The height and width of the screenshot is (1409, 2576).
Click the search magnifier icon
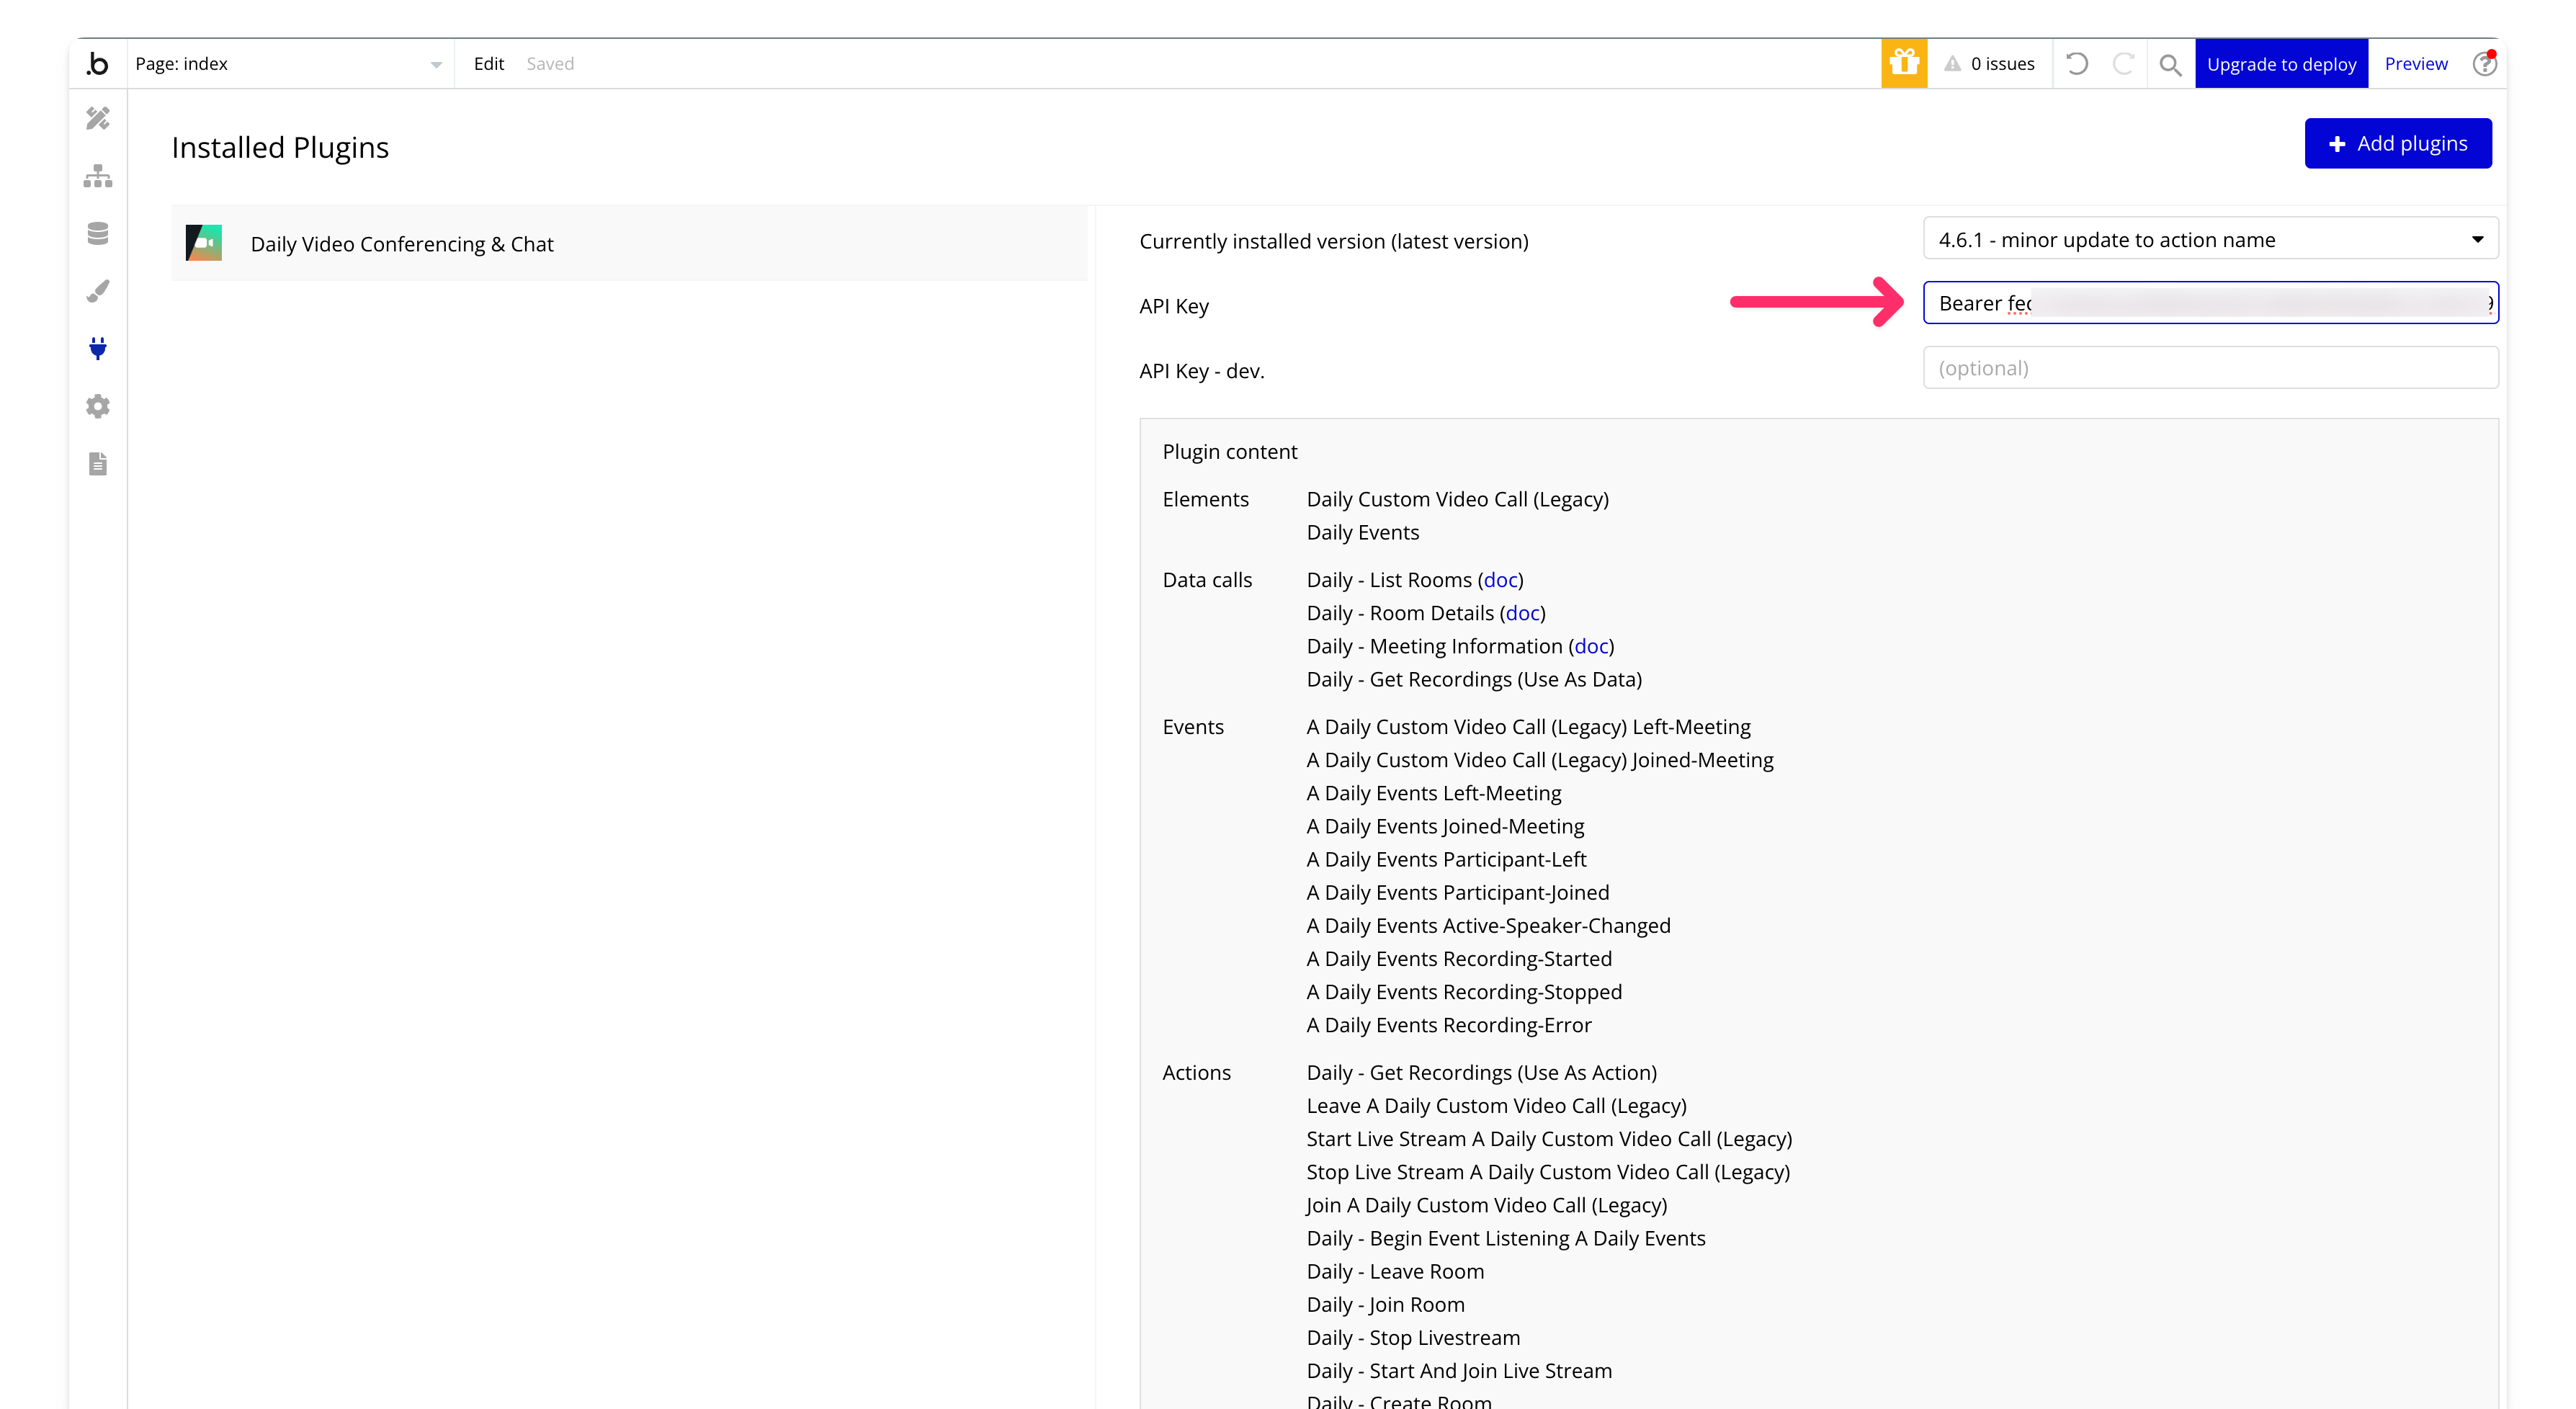pos(2170,65)
